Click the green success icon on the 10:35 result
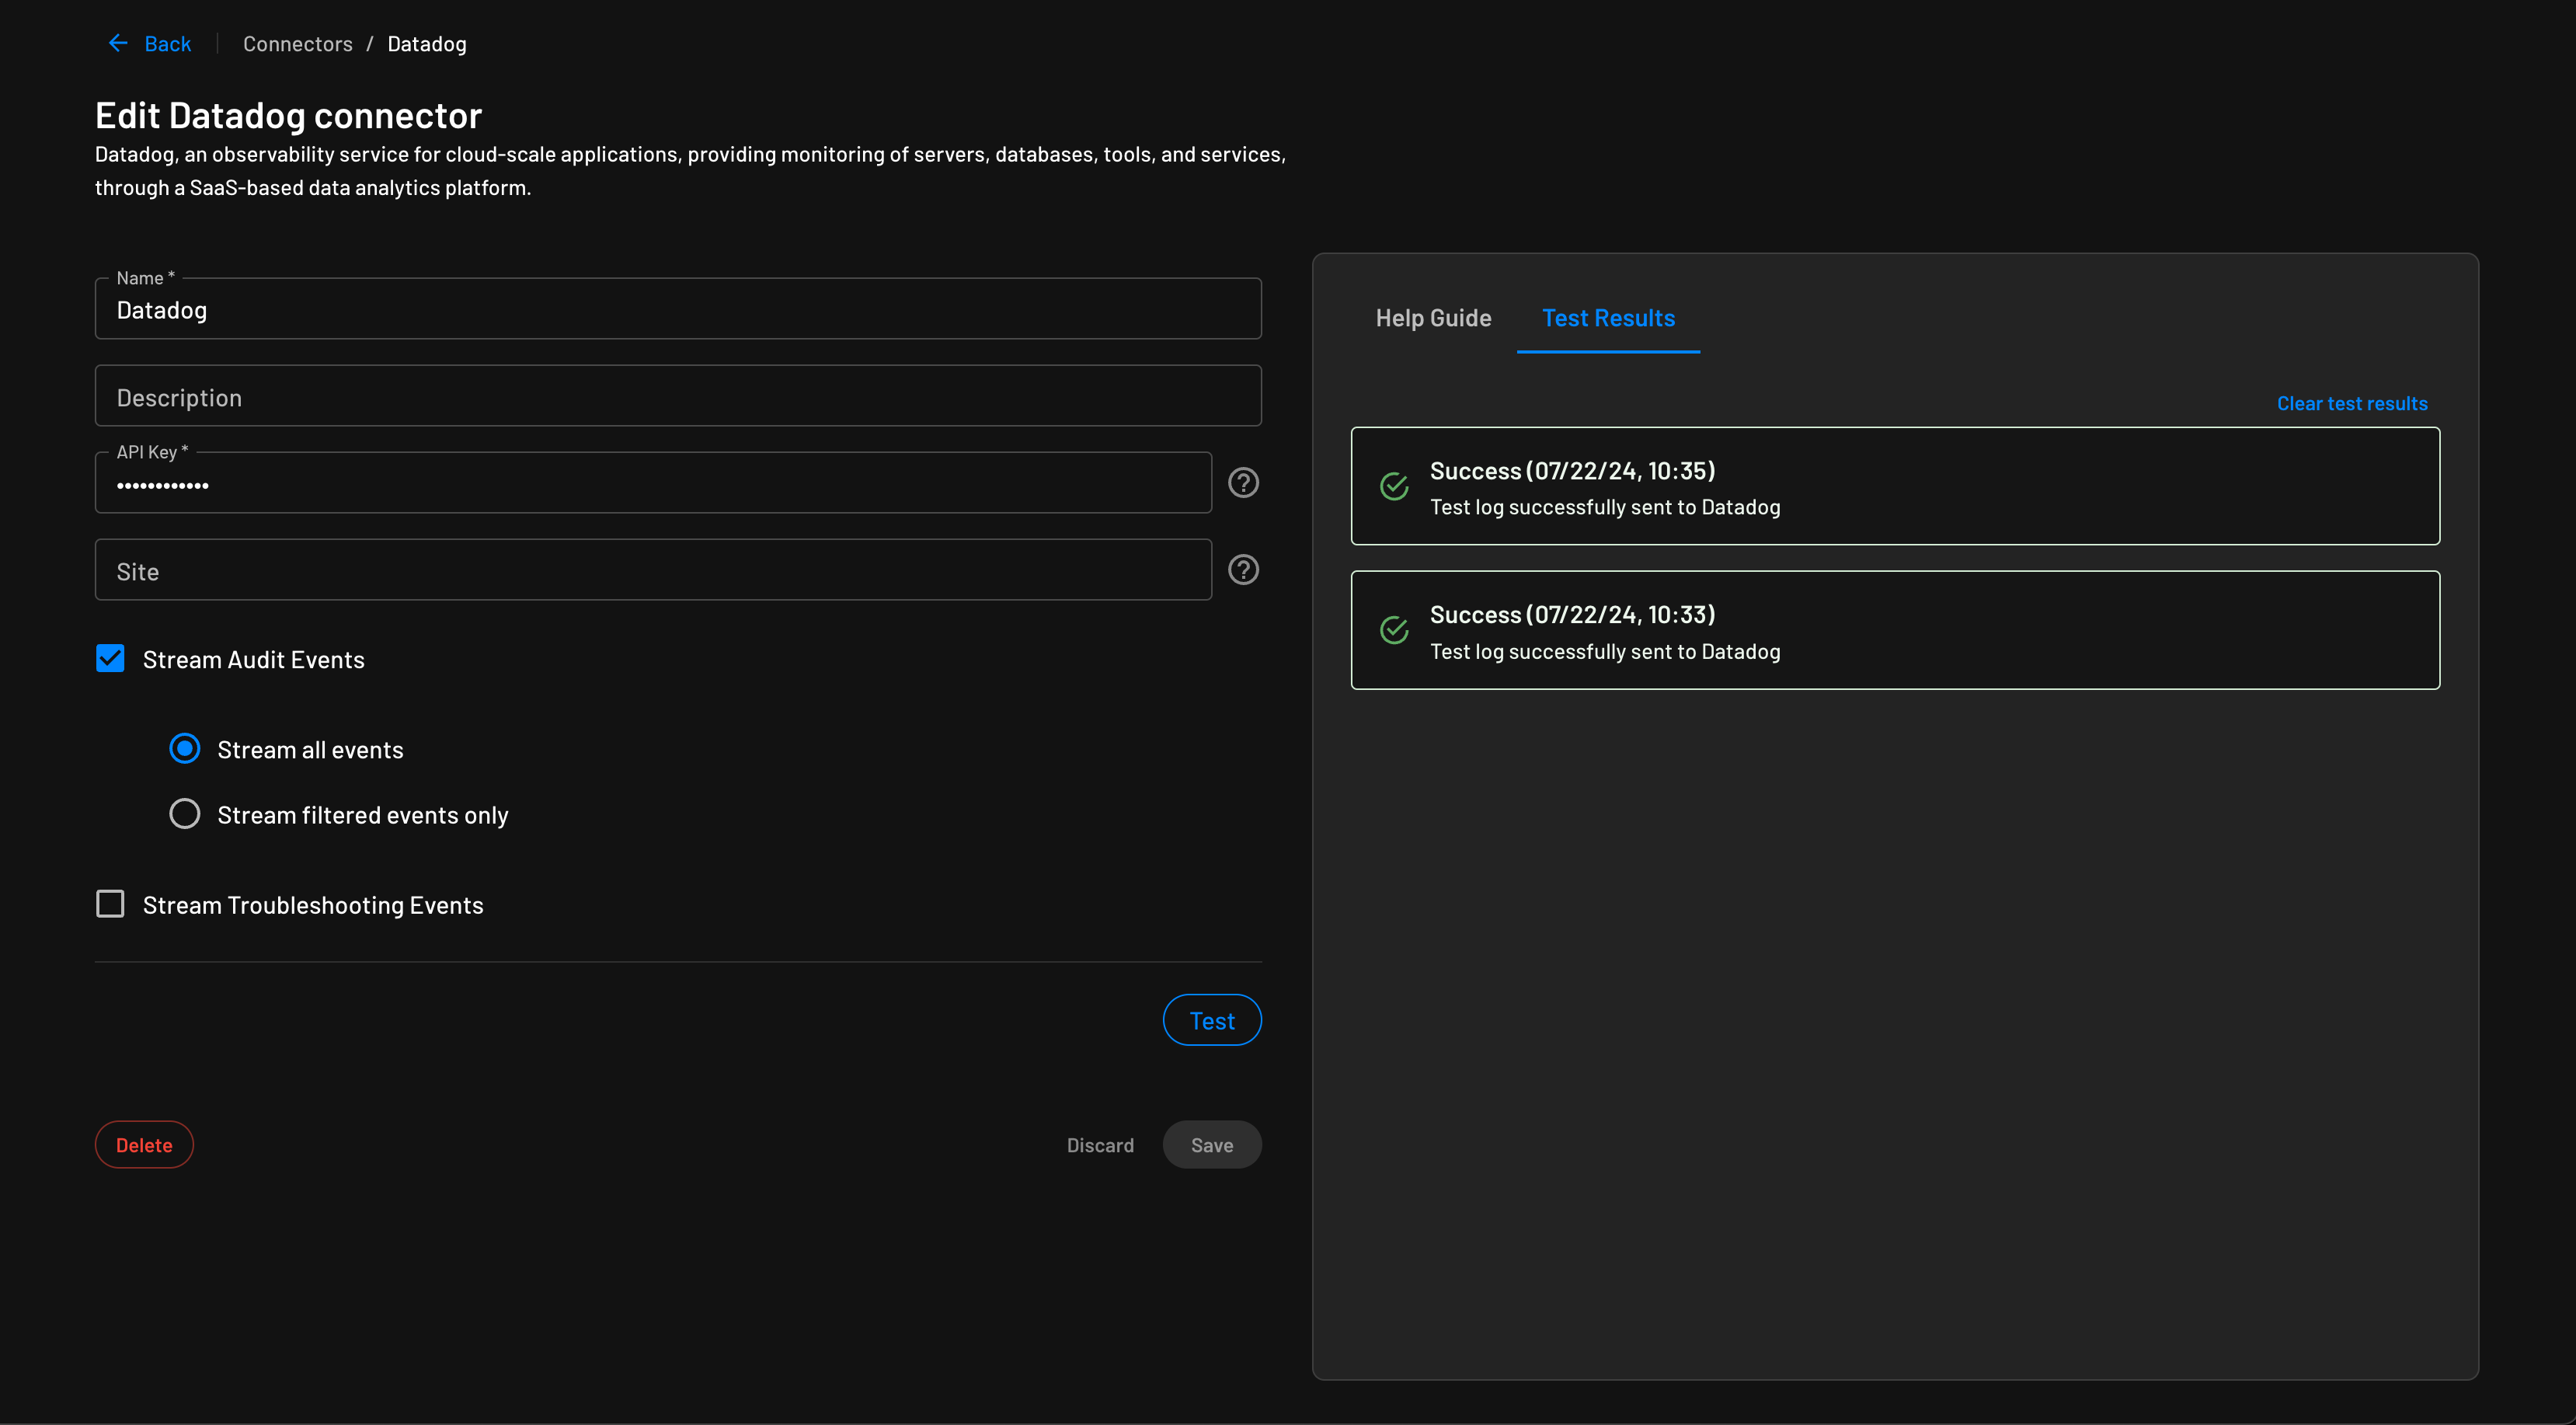2576x1425 pixels. tap(1394, 486)
